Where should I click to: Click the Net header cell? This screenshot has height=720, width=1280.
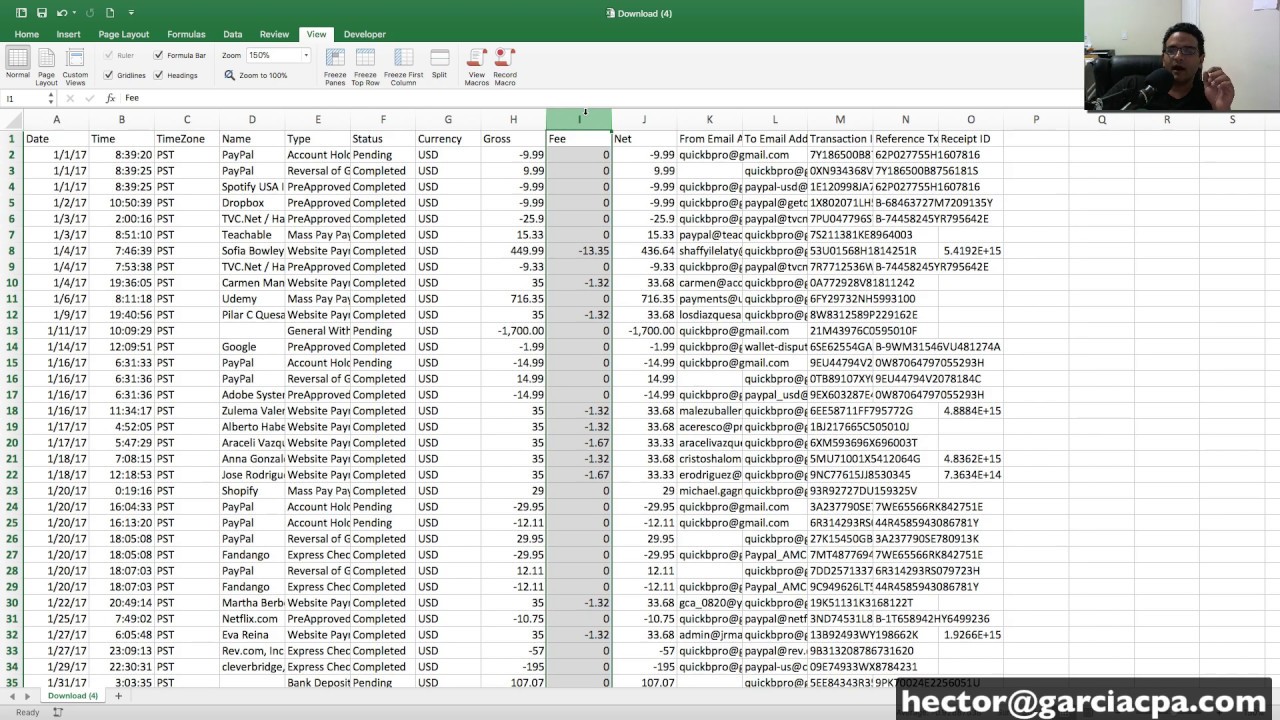[x=644, y=139]
